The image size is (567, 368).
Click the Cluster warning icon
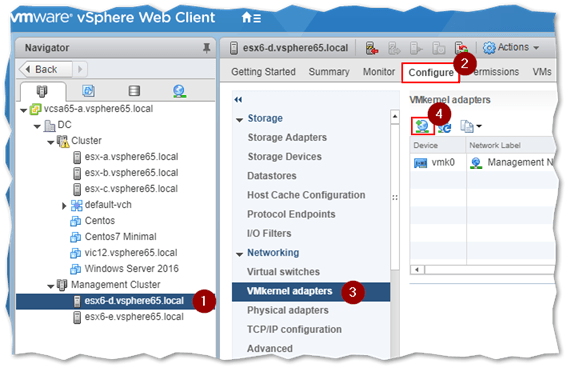[x=63, y=141]
